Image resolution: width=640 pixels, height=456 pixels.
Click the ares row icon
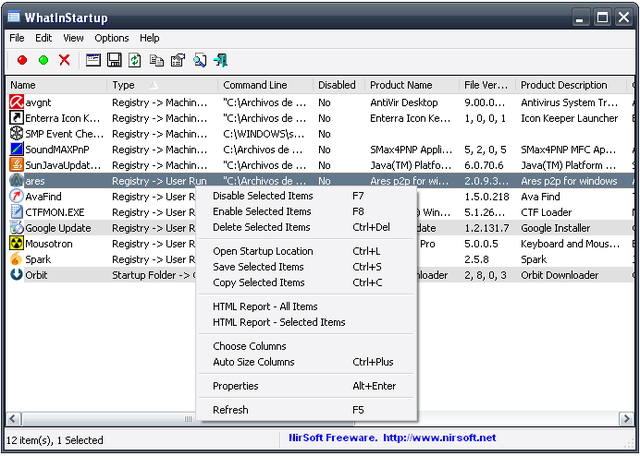click(16, 180)
